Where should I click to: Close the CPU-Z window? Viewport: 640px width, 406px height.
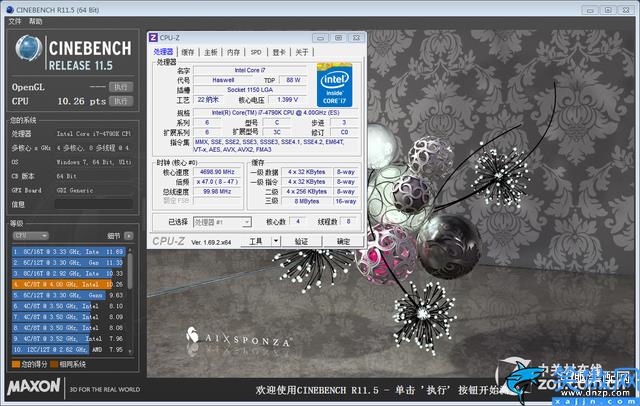356,38
